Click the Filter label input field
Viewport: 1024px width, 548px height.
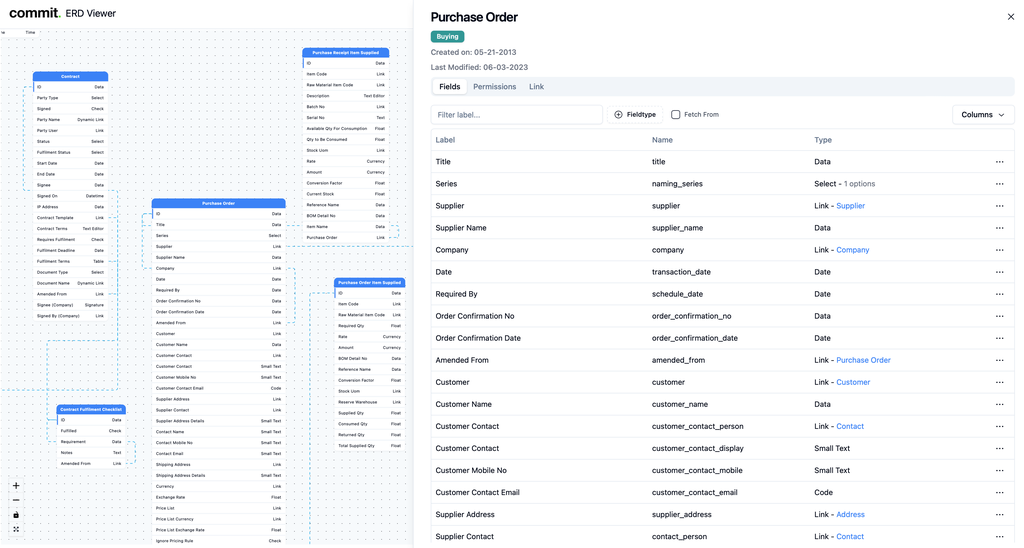click(x=516, y=115)
